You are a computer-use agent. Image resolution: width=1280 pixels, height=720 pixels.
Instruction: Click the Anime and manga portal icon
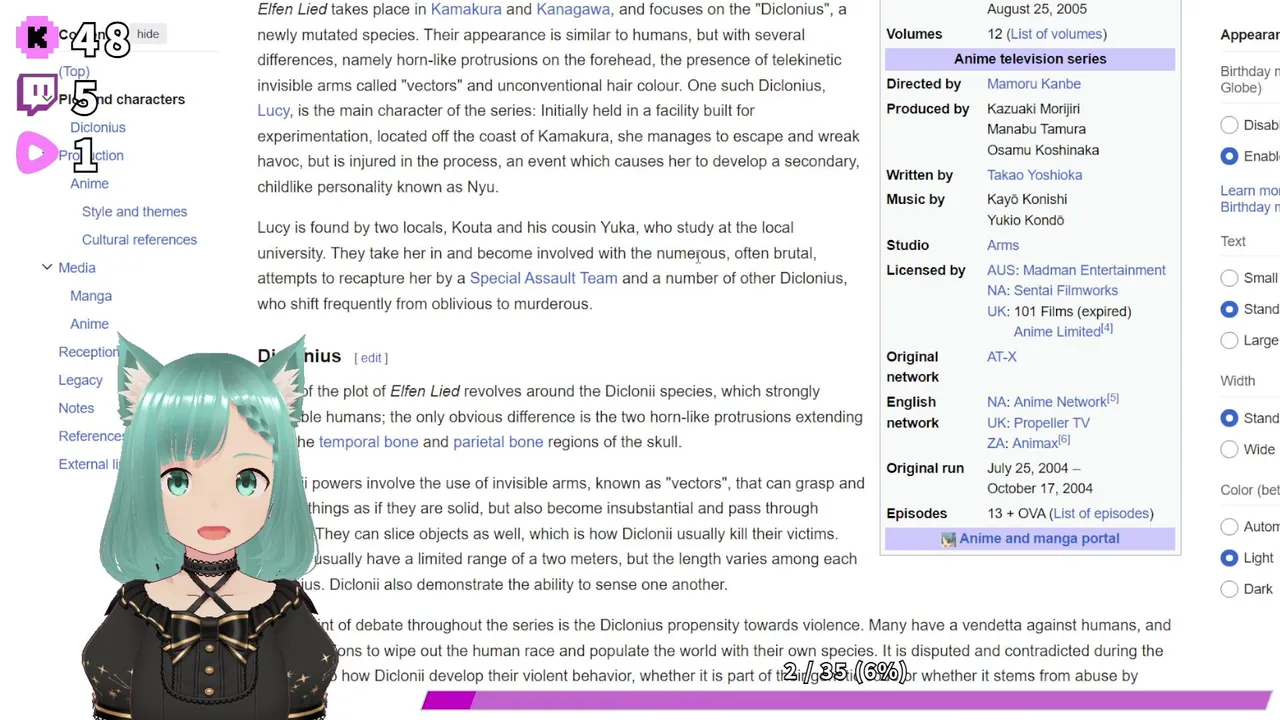[948, 539]
